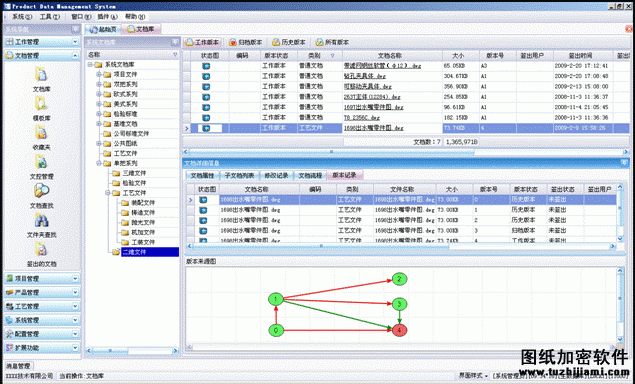
Task: Expand the 扩展功能 sidebar section
Action: click(75, 348)
